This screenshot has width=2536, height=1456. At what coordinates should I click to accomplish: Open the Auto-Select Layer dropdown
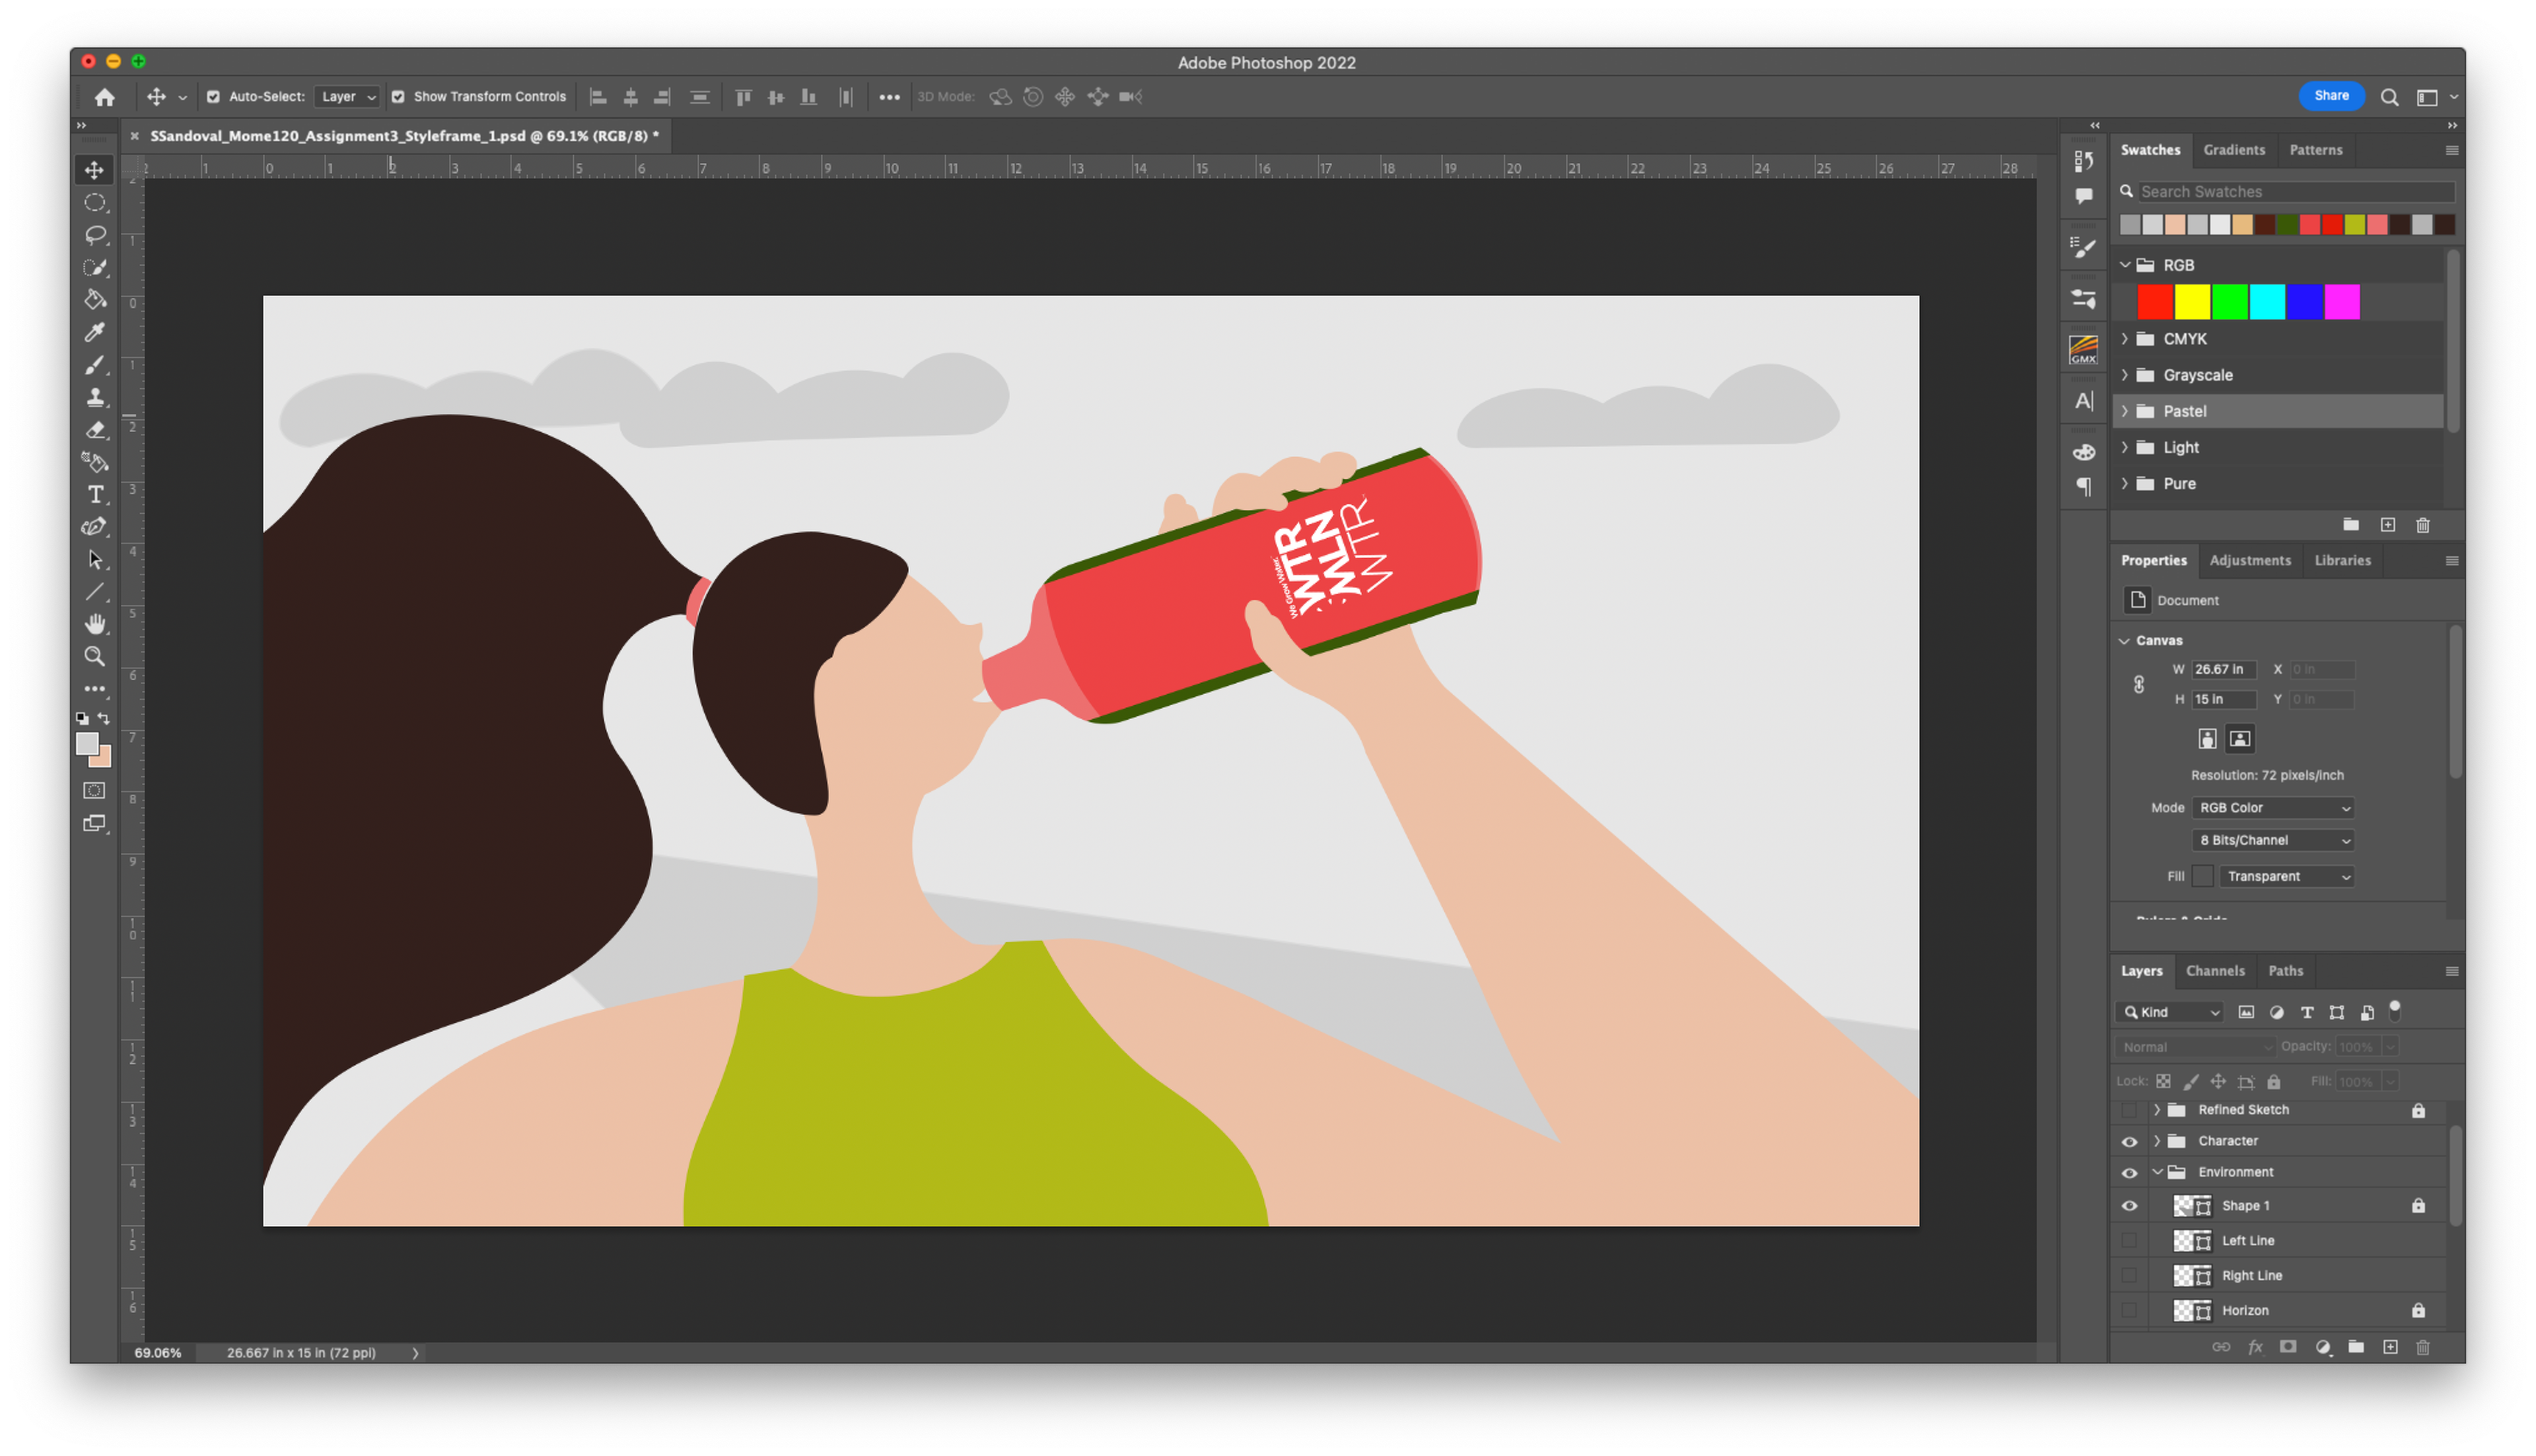coord(347,97)
